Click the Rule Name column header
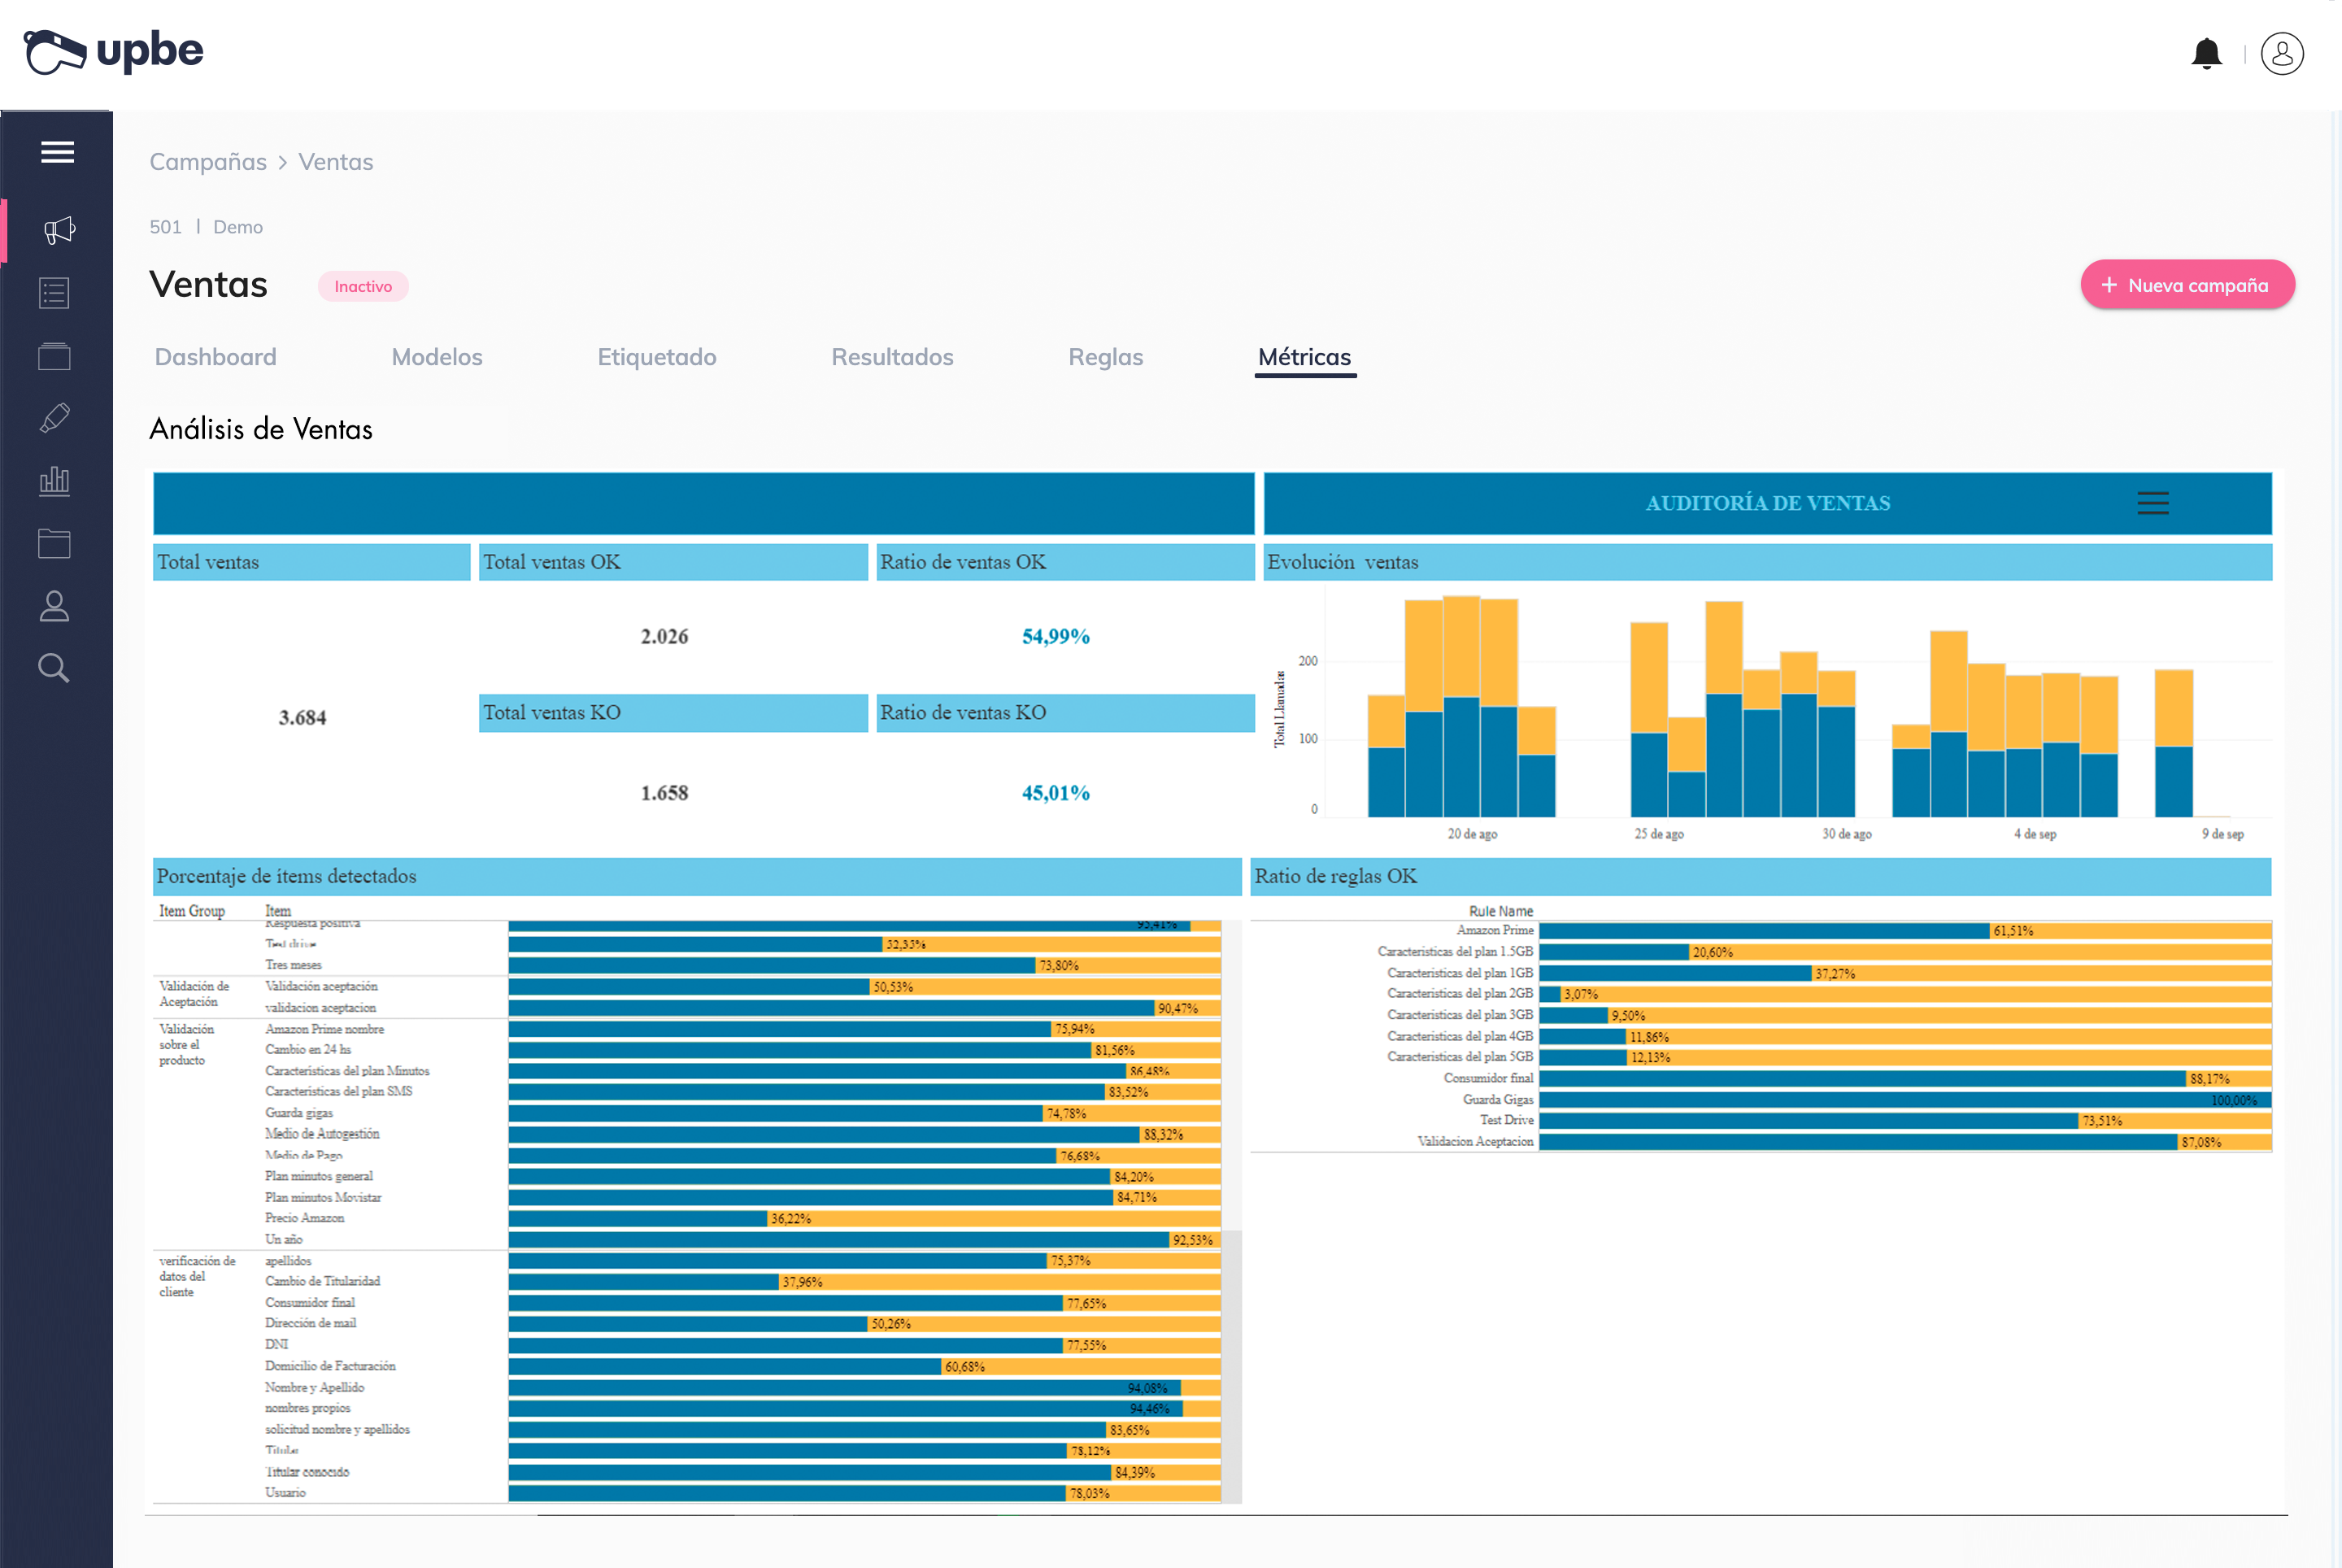 tap(1500, 911)
